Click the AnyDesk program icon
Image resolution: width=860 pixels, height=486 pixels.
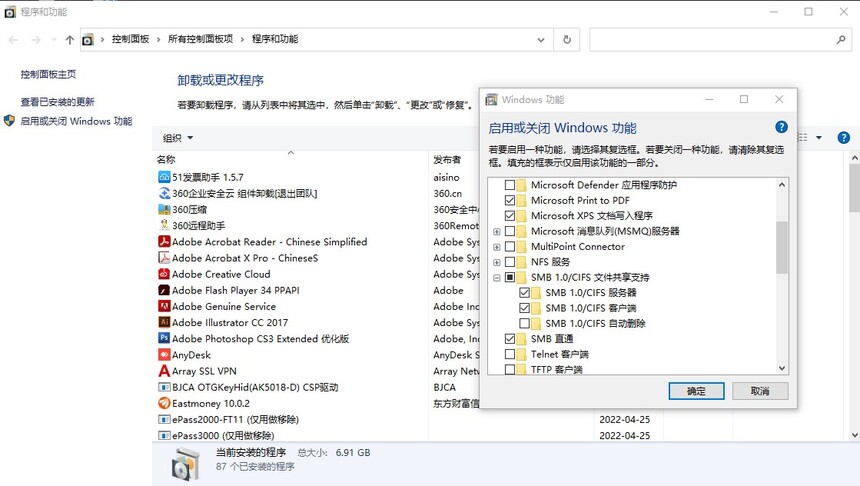pyautogui.click(x=164, y=355)
